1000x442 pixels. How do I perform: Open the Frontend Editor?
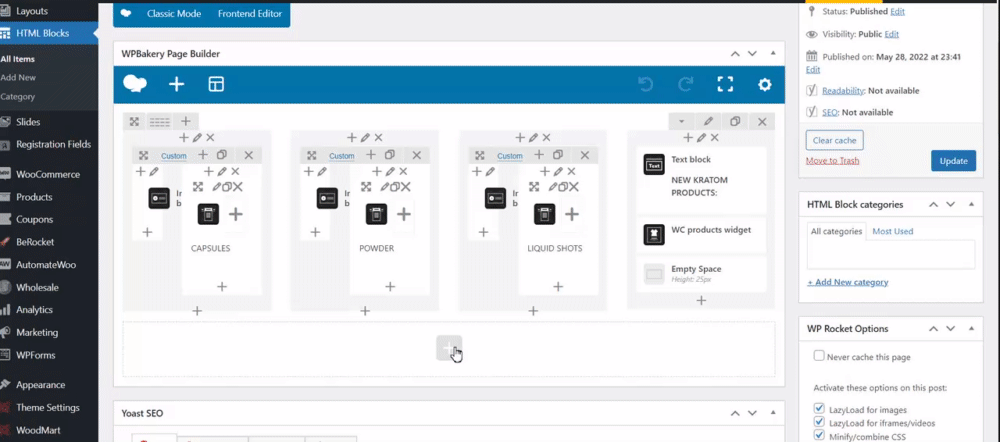point(250,13)
